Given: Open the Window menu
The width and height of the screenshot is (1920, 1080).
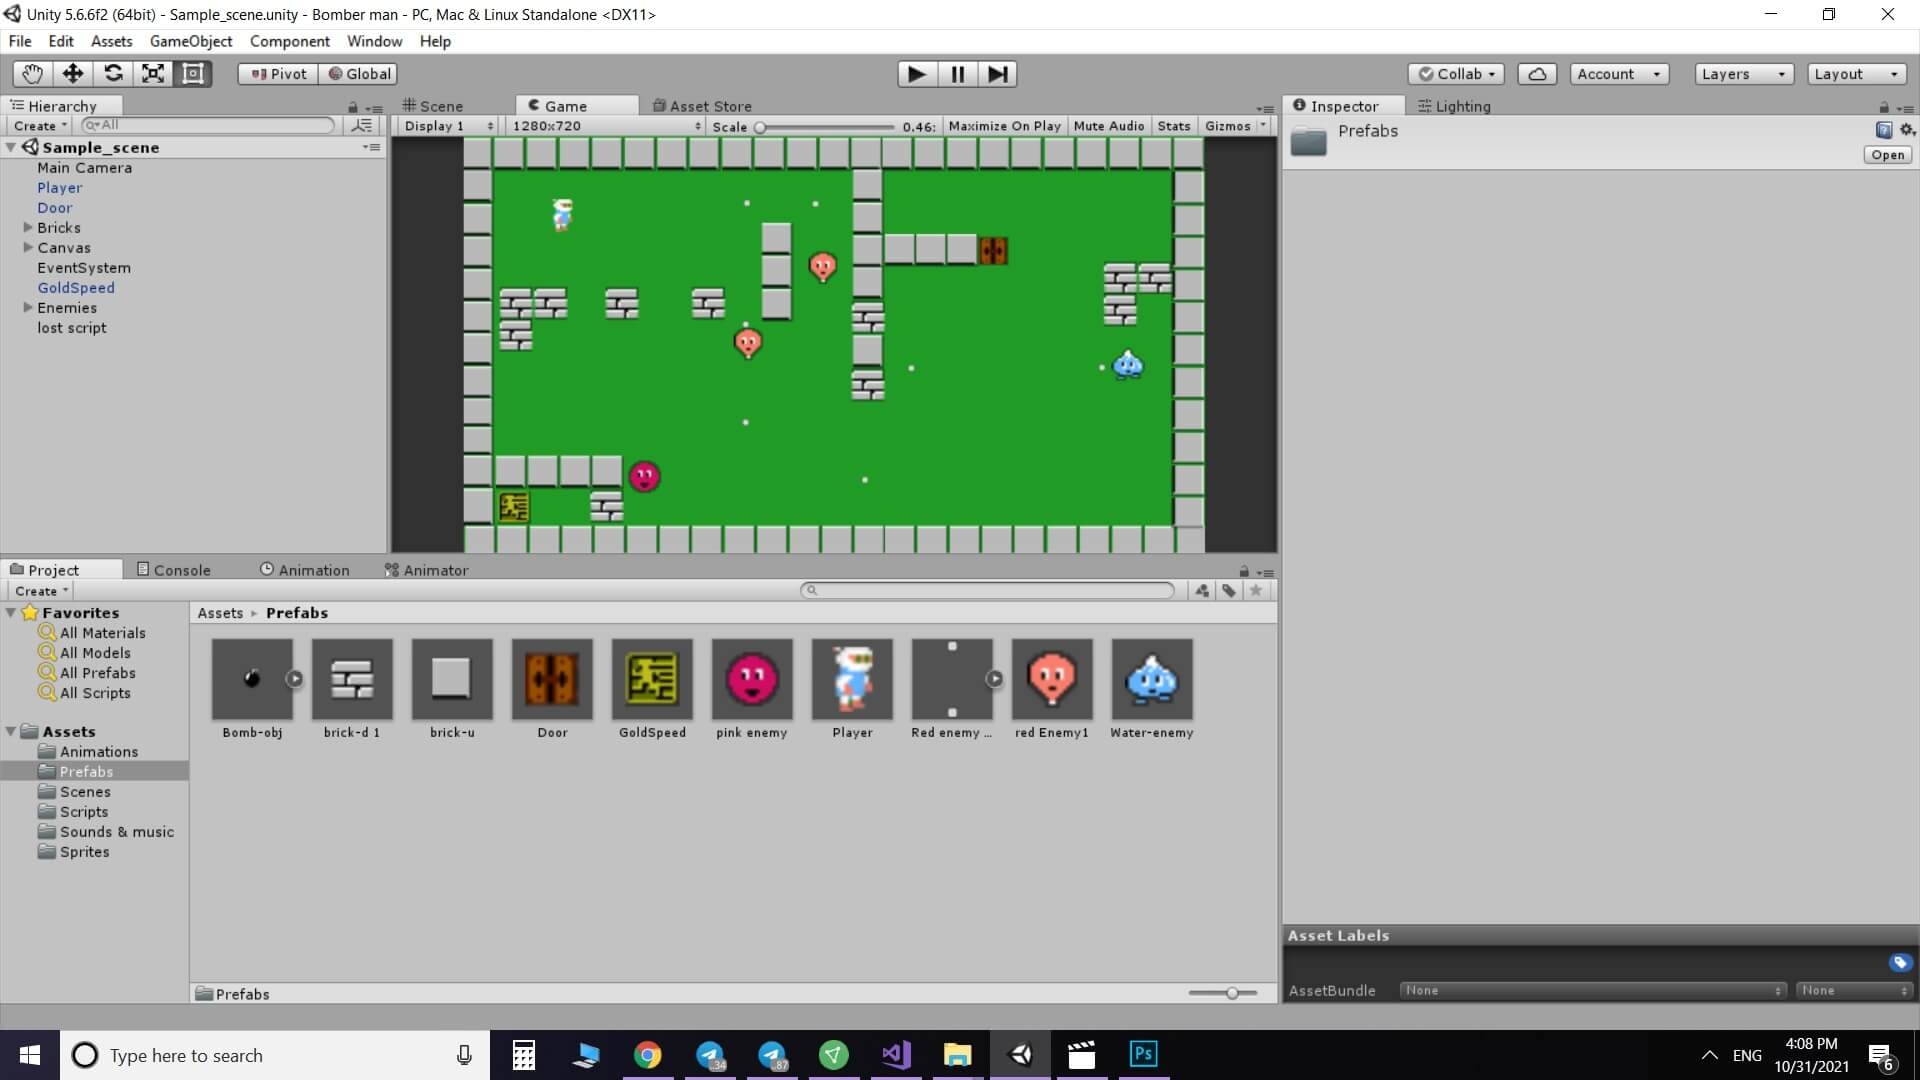Looking at the screenshot, I should [x=374, y=41].
